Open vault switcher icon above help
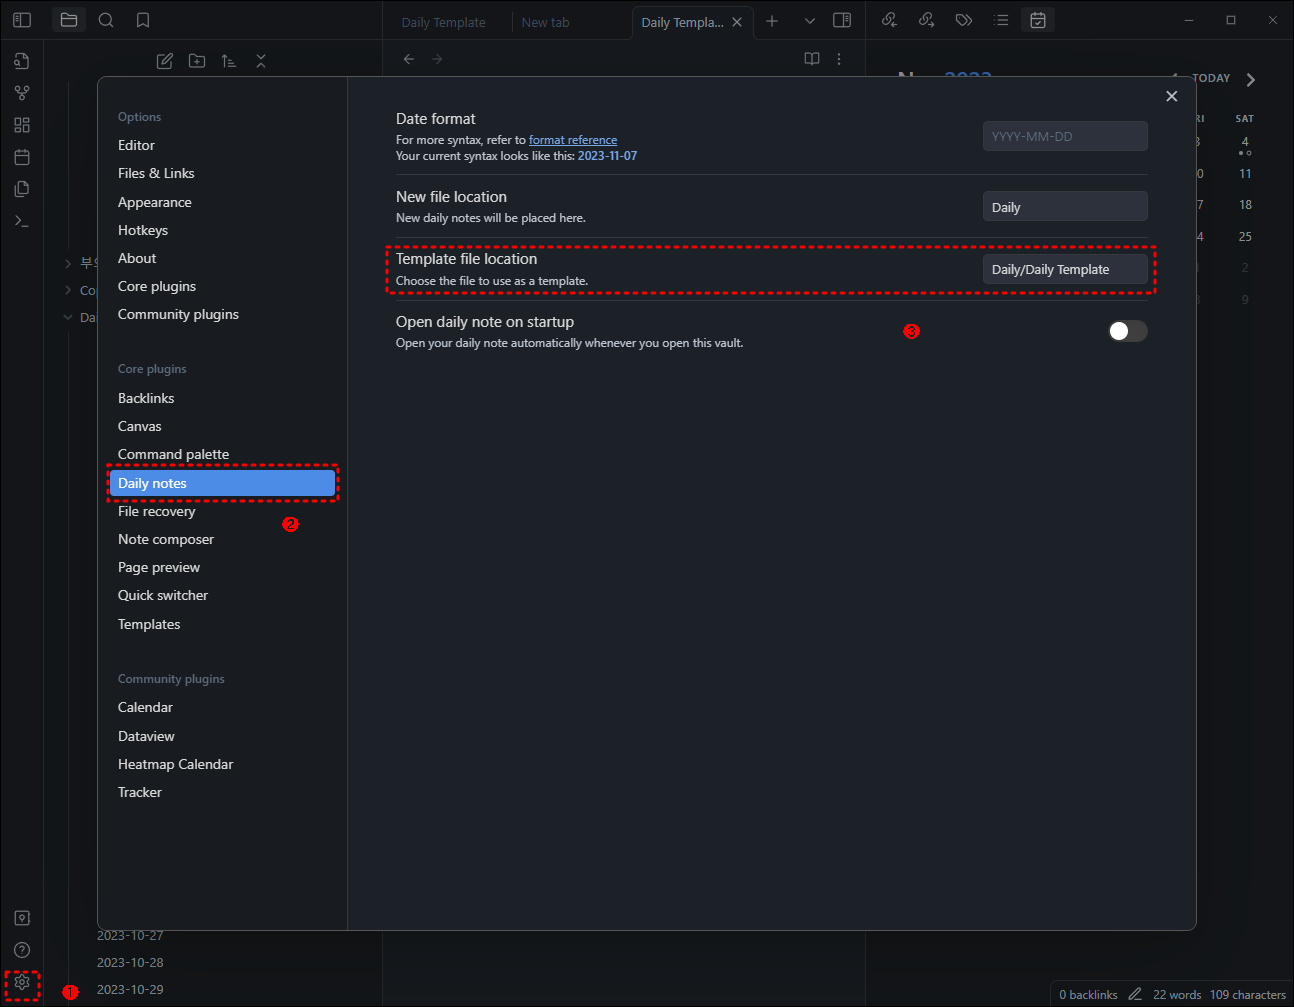Viewport: 1294px width, 1007px height. (x=22, y=918)
